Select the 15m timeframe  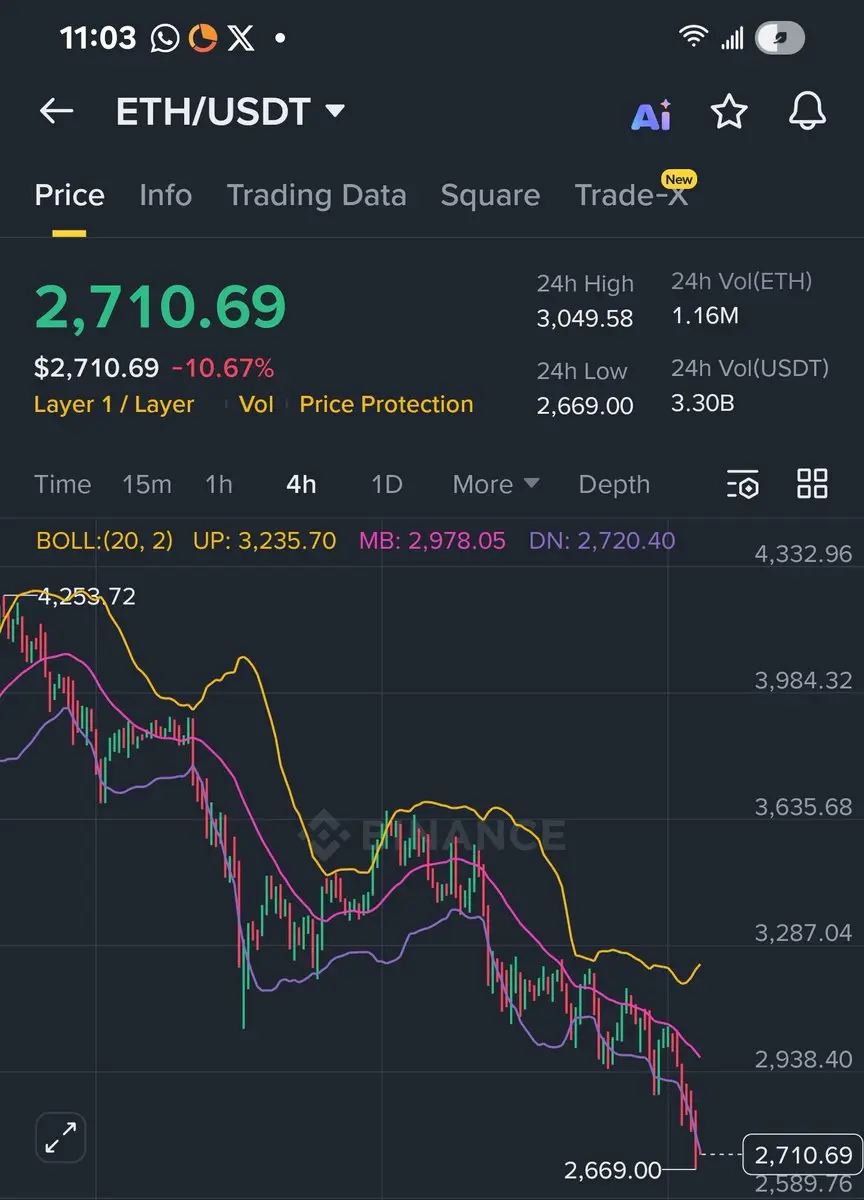point(147,484)
